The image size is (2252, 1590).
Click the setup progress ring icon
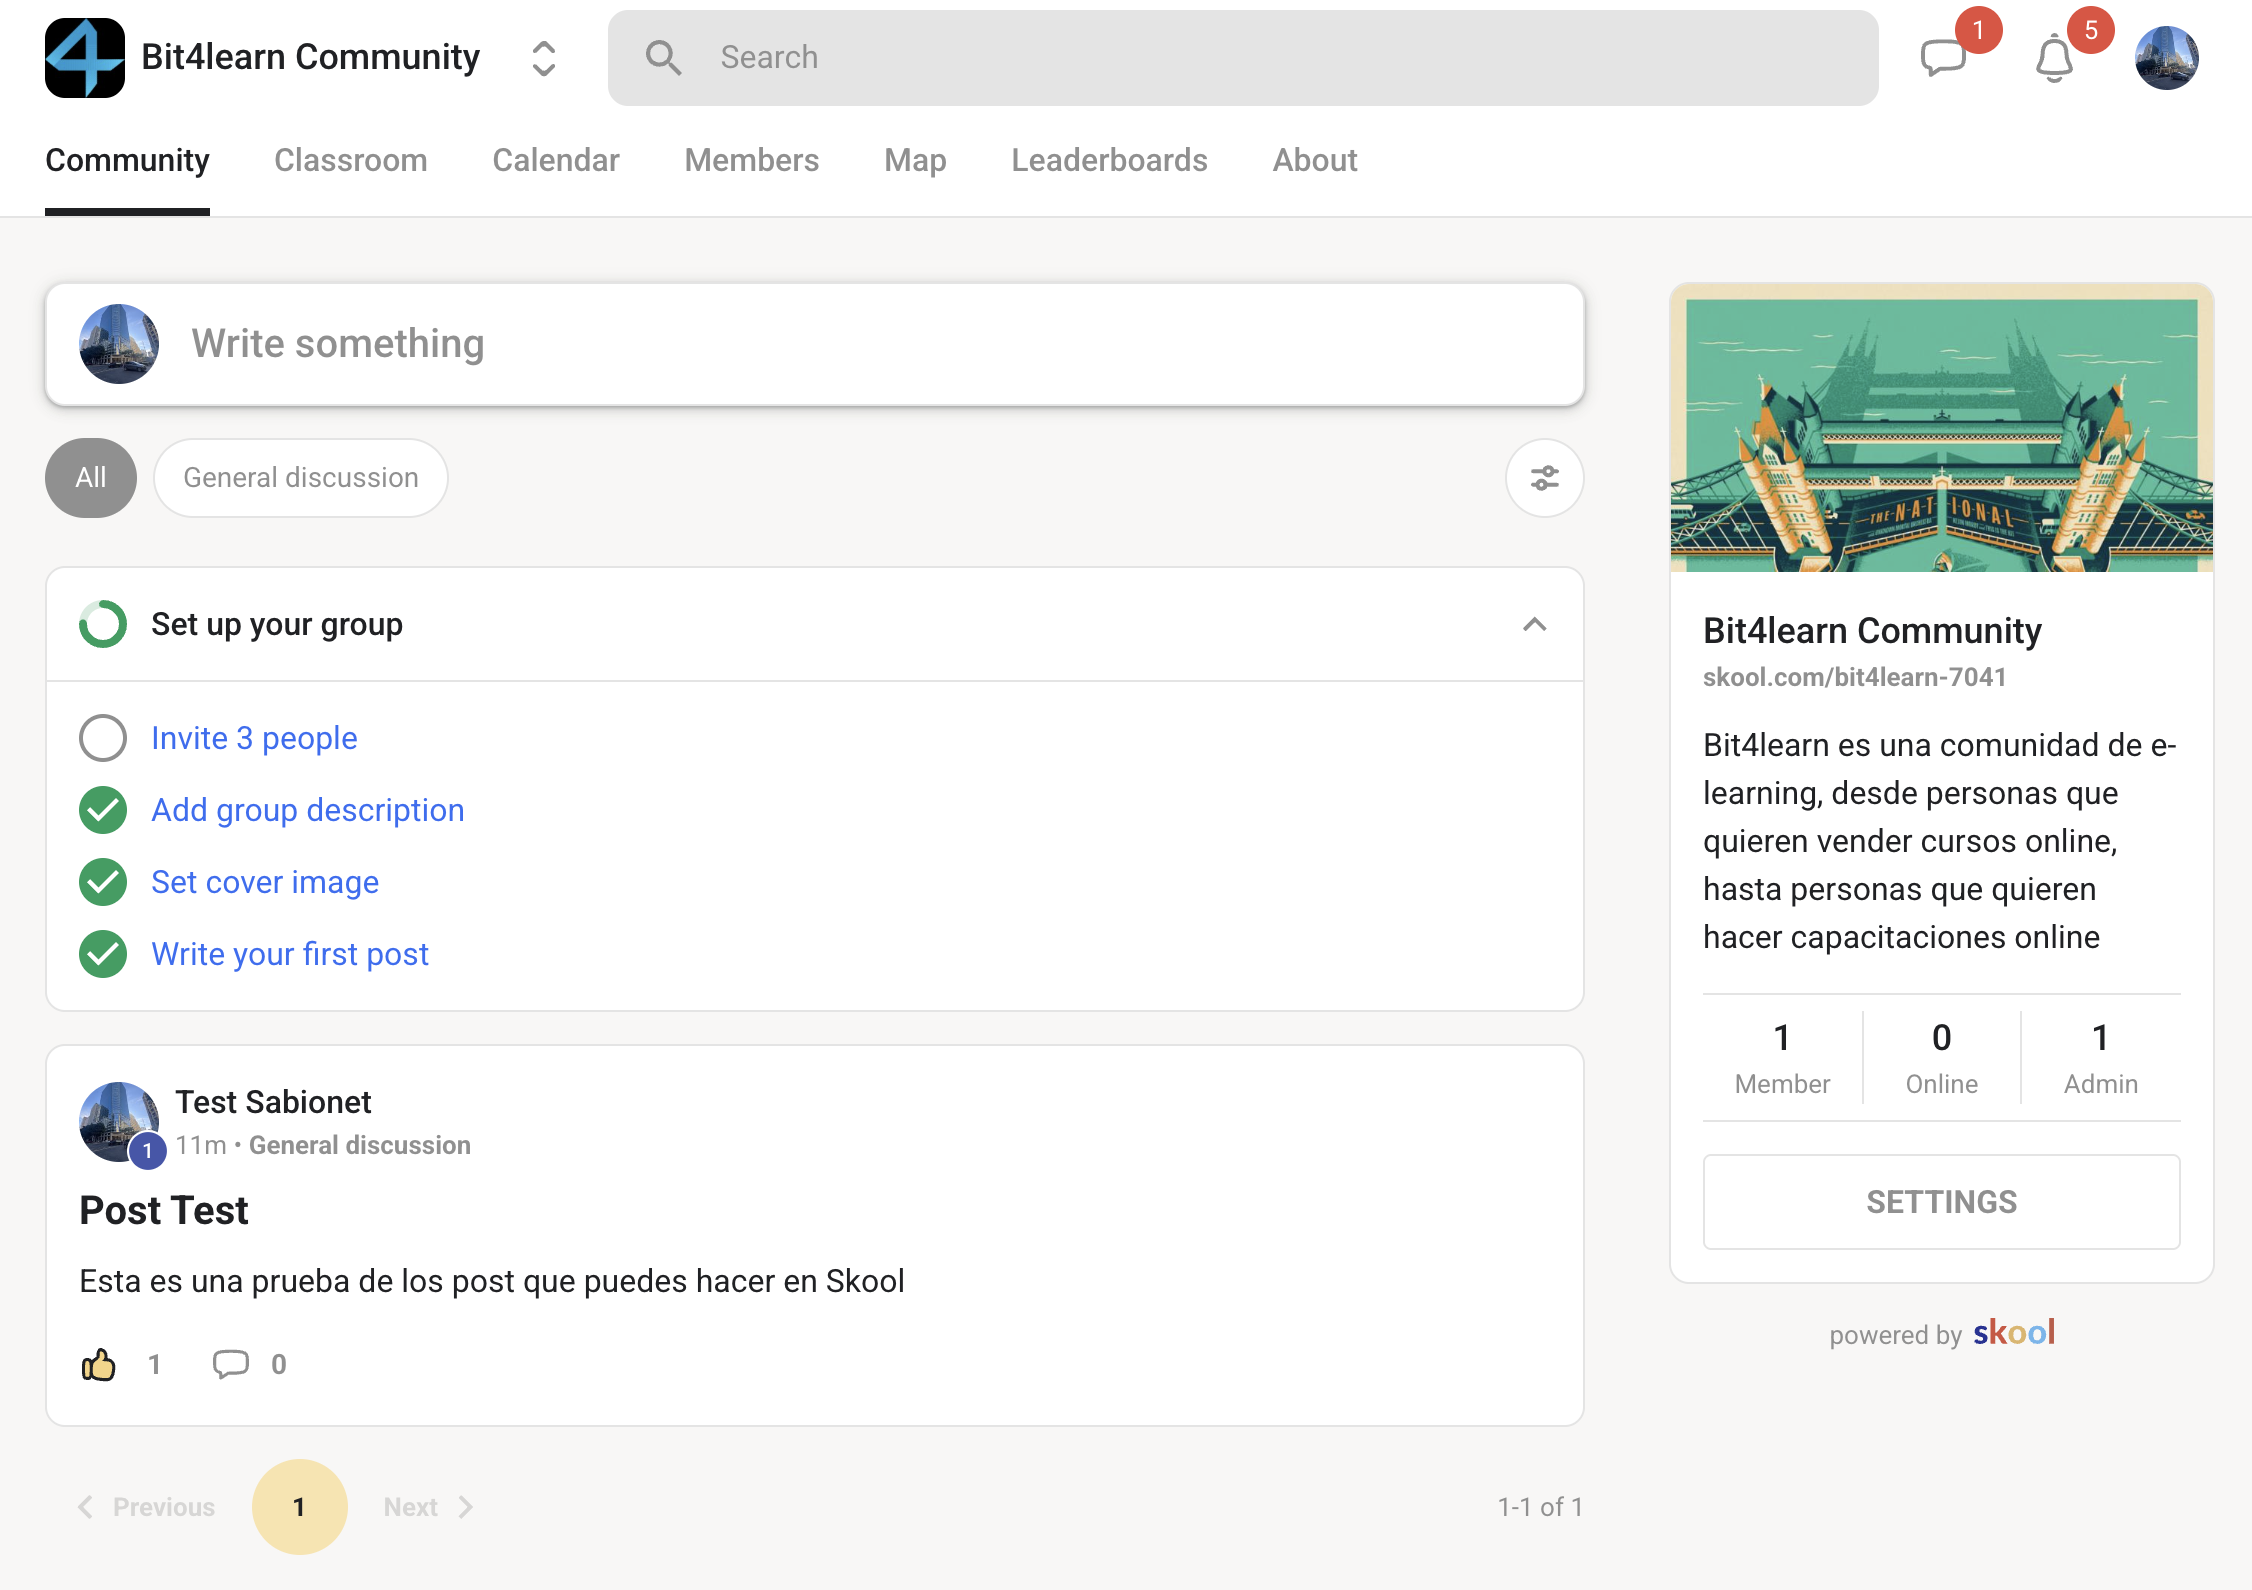(103, 624)
